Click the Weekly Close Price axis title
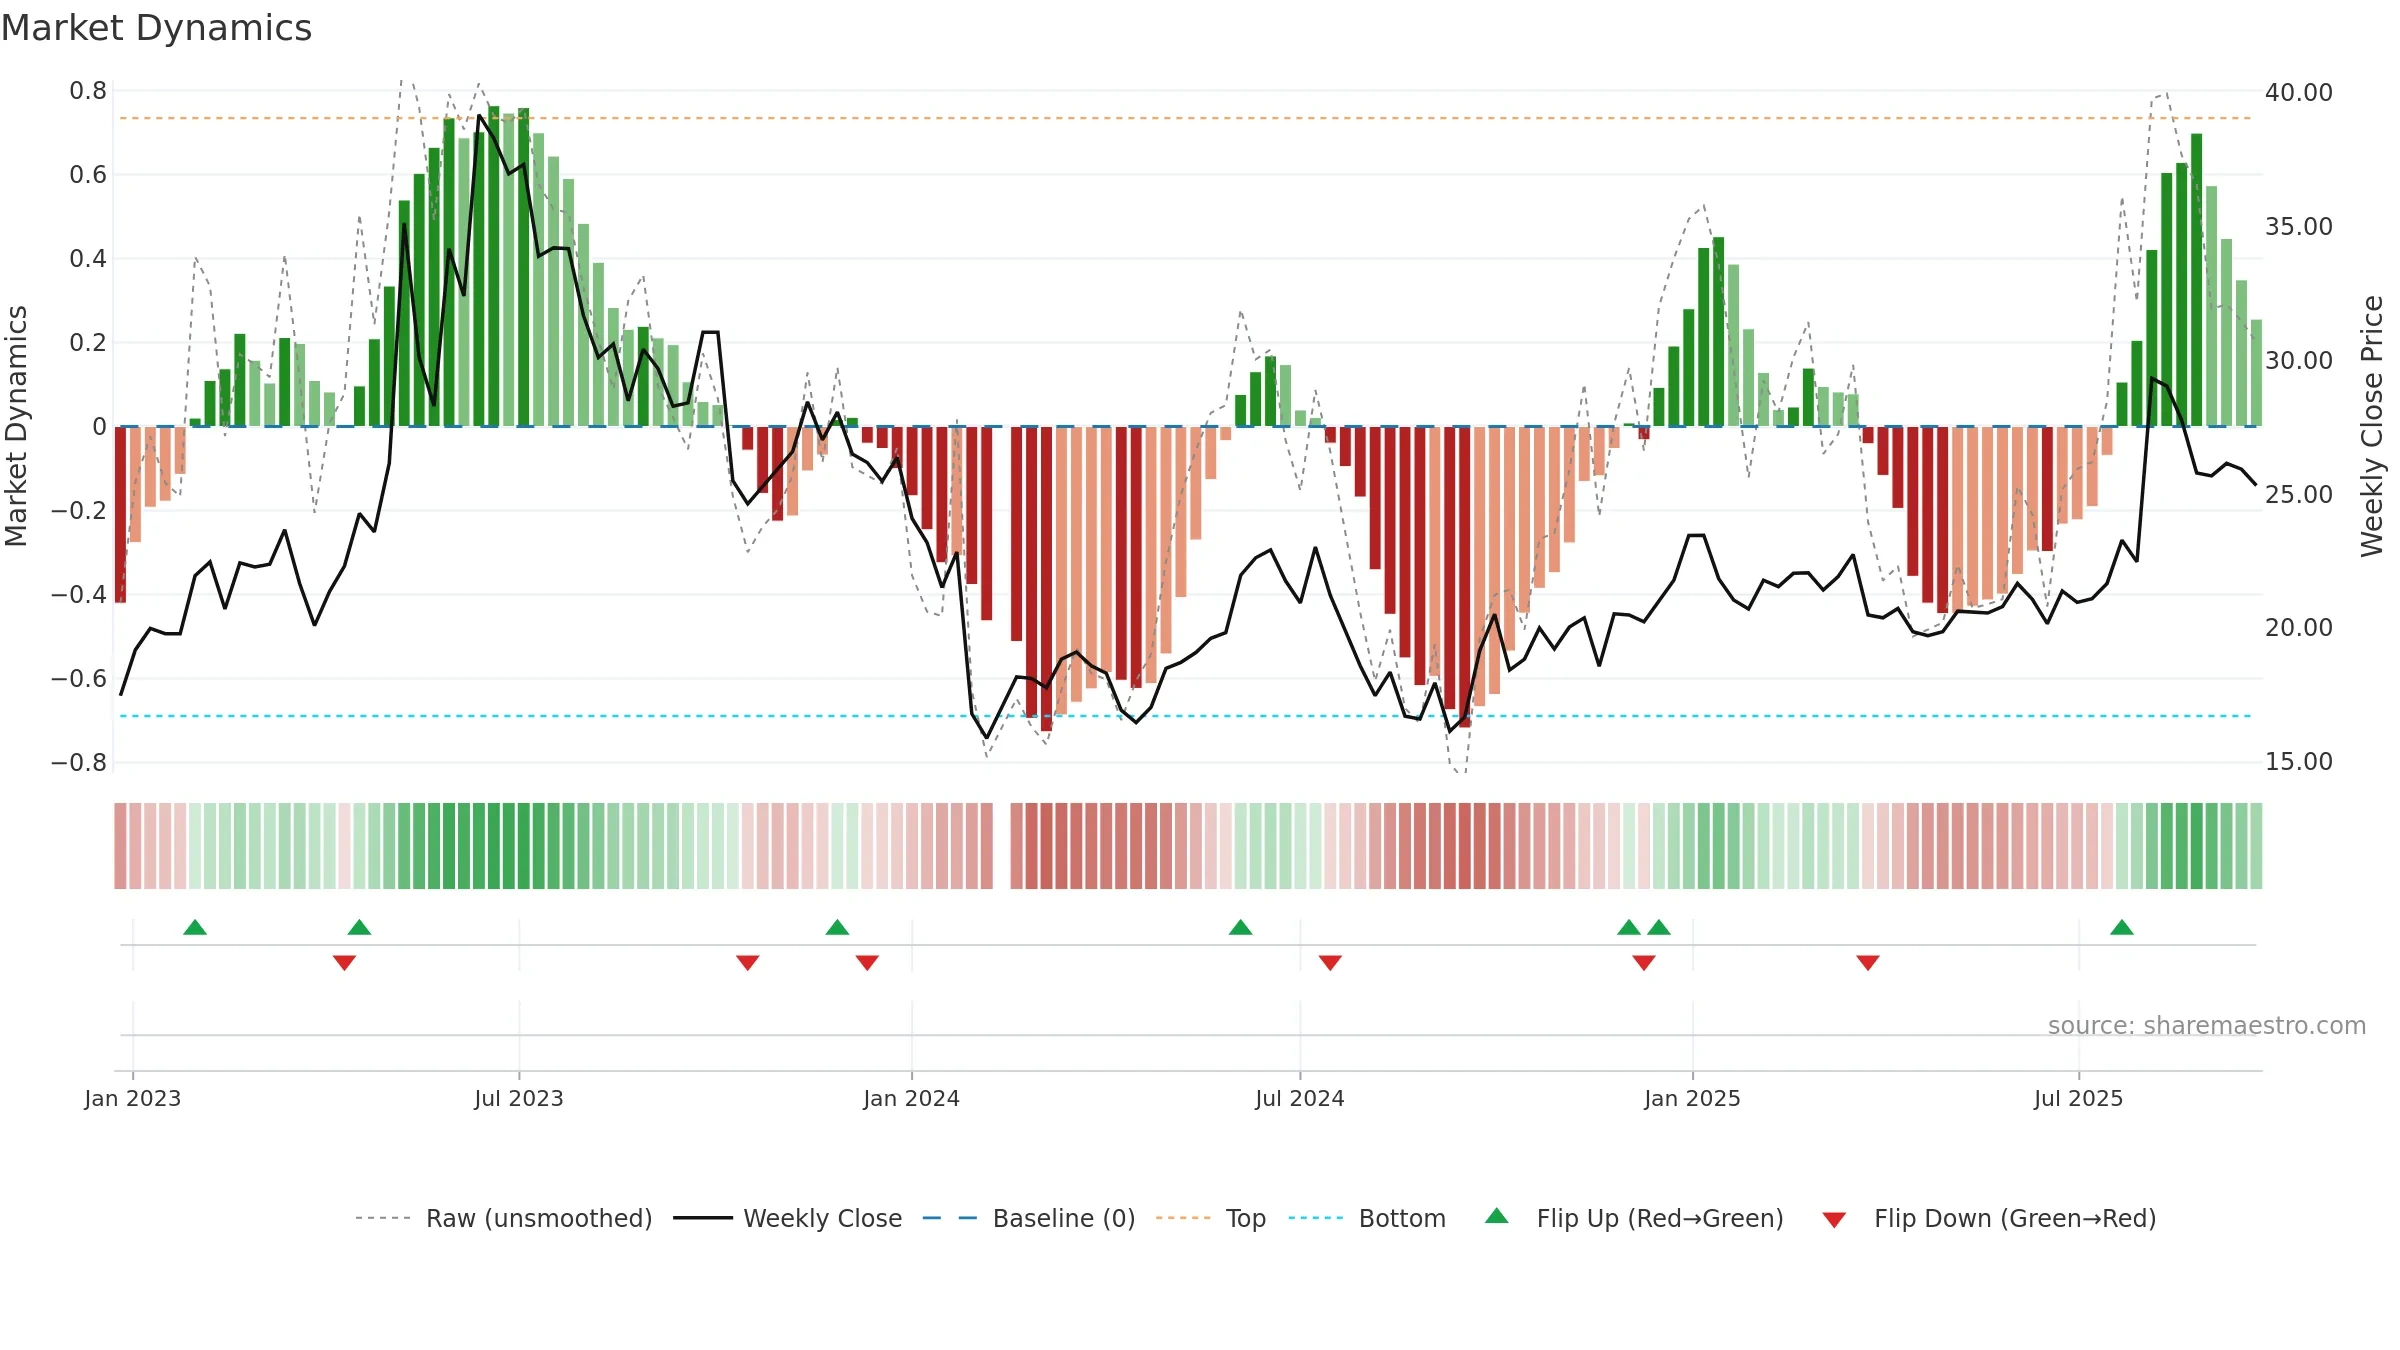This screenshot has width=2400, height=1350. pos(2372,426)
